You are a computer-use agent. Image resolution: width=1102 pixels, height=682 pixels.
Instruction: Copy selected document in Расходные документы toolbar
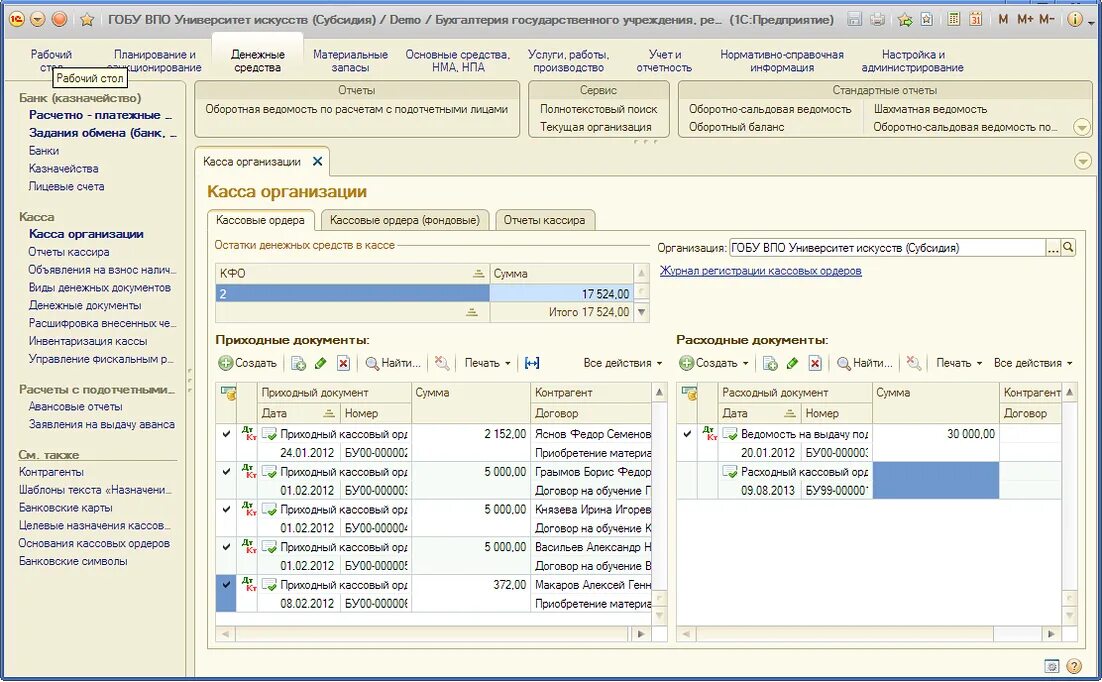pos(770,363)
